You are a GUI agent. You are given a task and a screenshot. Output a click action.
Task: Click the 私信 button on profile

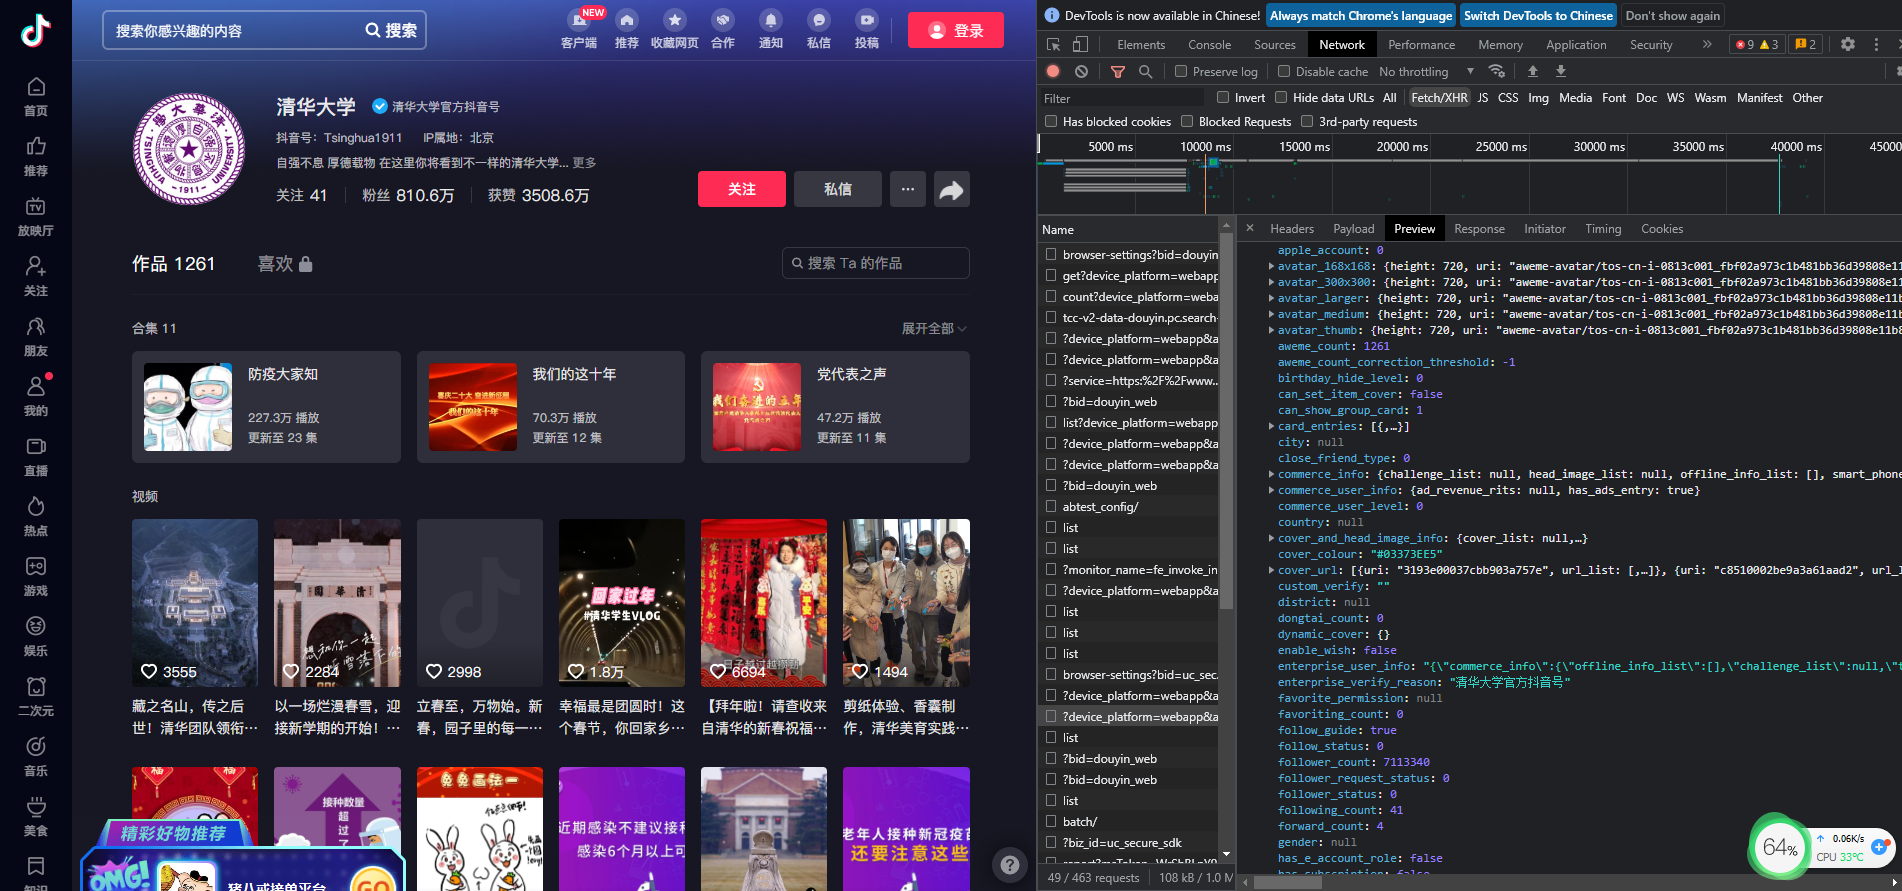pyautogui.click(x=838, y=189)
